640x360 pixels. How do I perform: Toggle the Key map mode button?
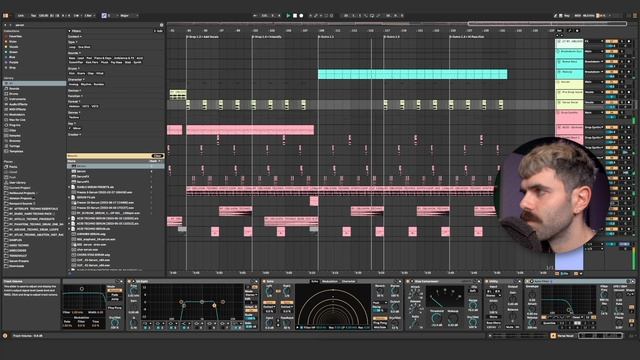click(x=567, y=16)
